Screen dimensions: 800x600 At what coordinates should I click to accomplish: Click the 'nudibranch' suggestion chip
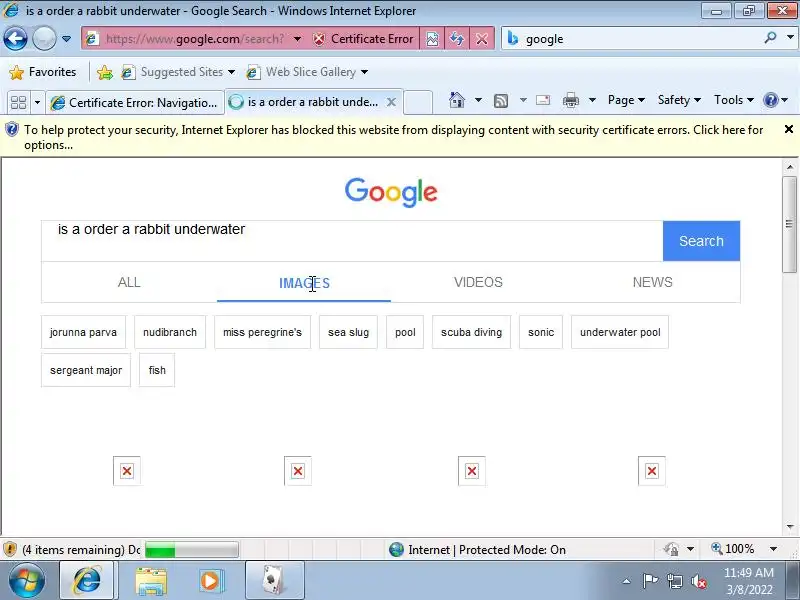170,332
